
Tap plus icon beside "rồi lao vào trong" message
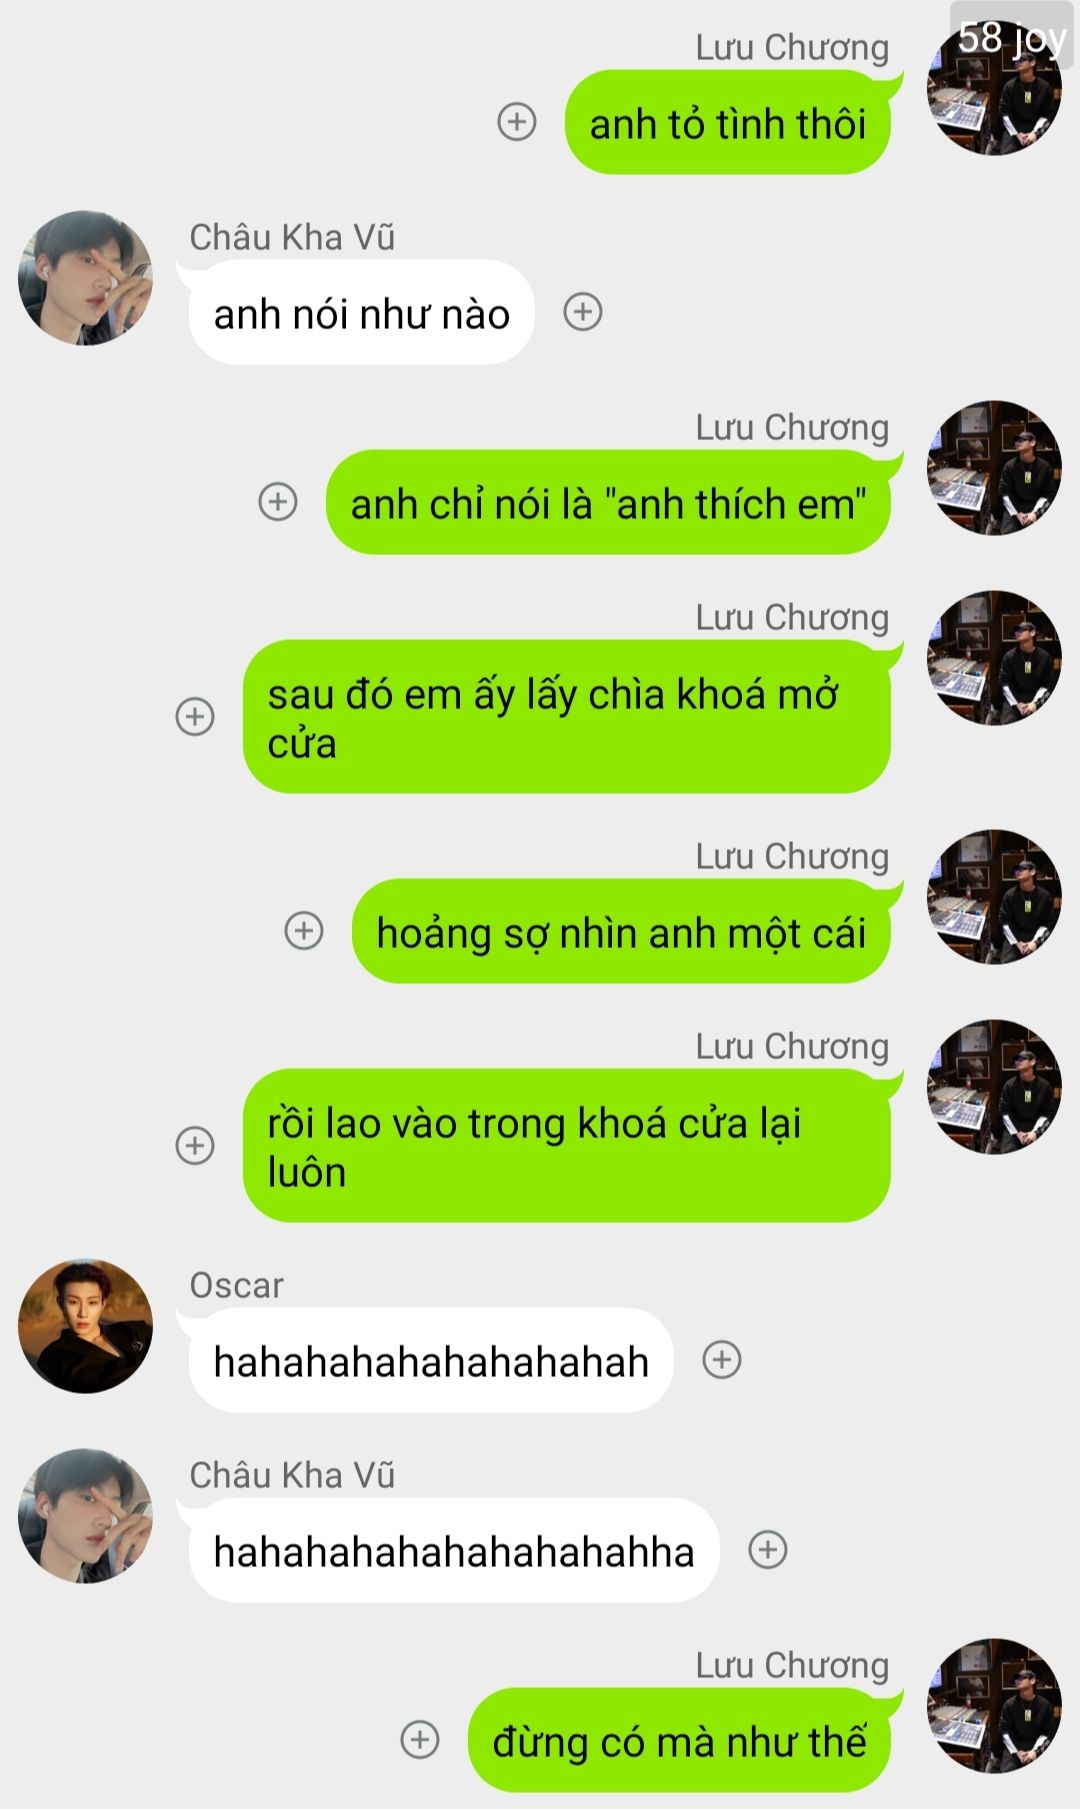(195, 1145)
